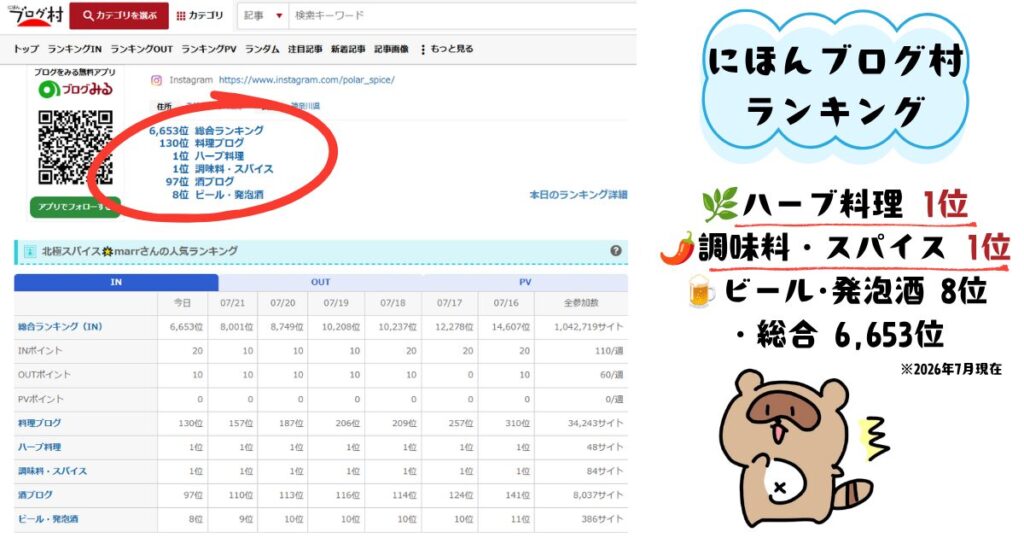
Task: Open the instagram.com/polar_spice link
Action: (306, 80)
